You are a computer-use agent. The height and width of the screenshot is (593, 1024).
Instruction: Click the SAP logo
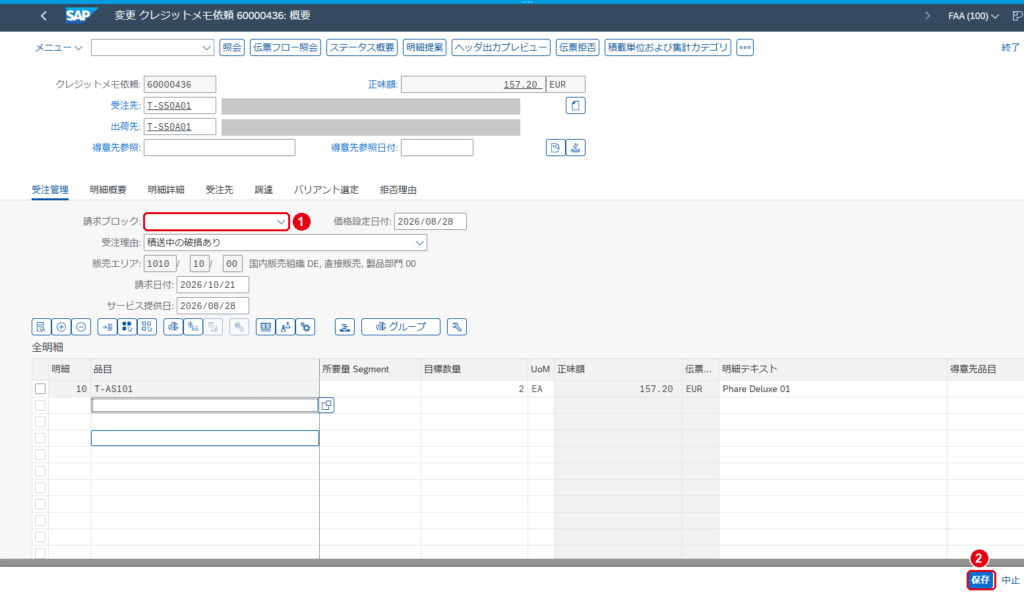81,15
